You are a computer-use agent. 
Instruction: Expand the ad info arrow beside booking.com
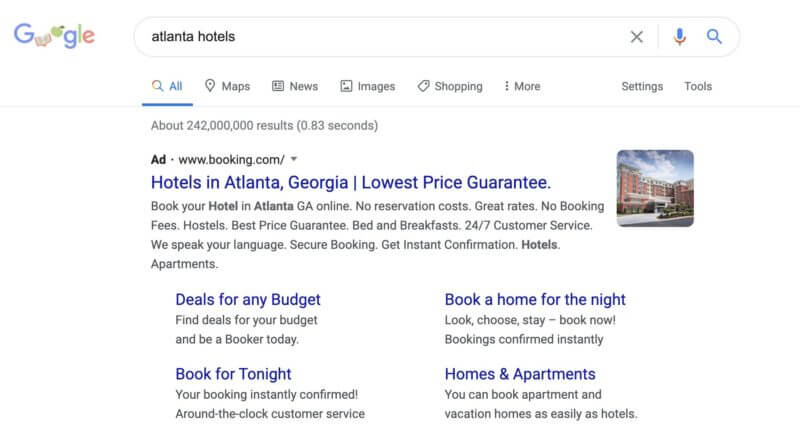[295, 159]
